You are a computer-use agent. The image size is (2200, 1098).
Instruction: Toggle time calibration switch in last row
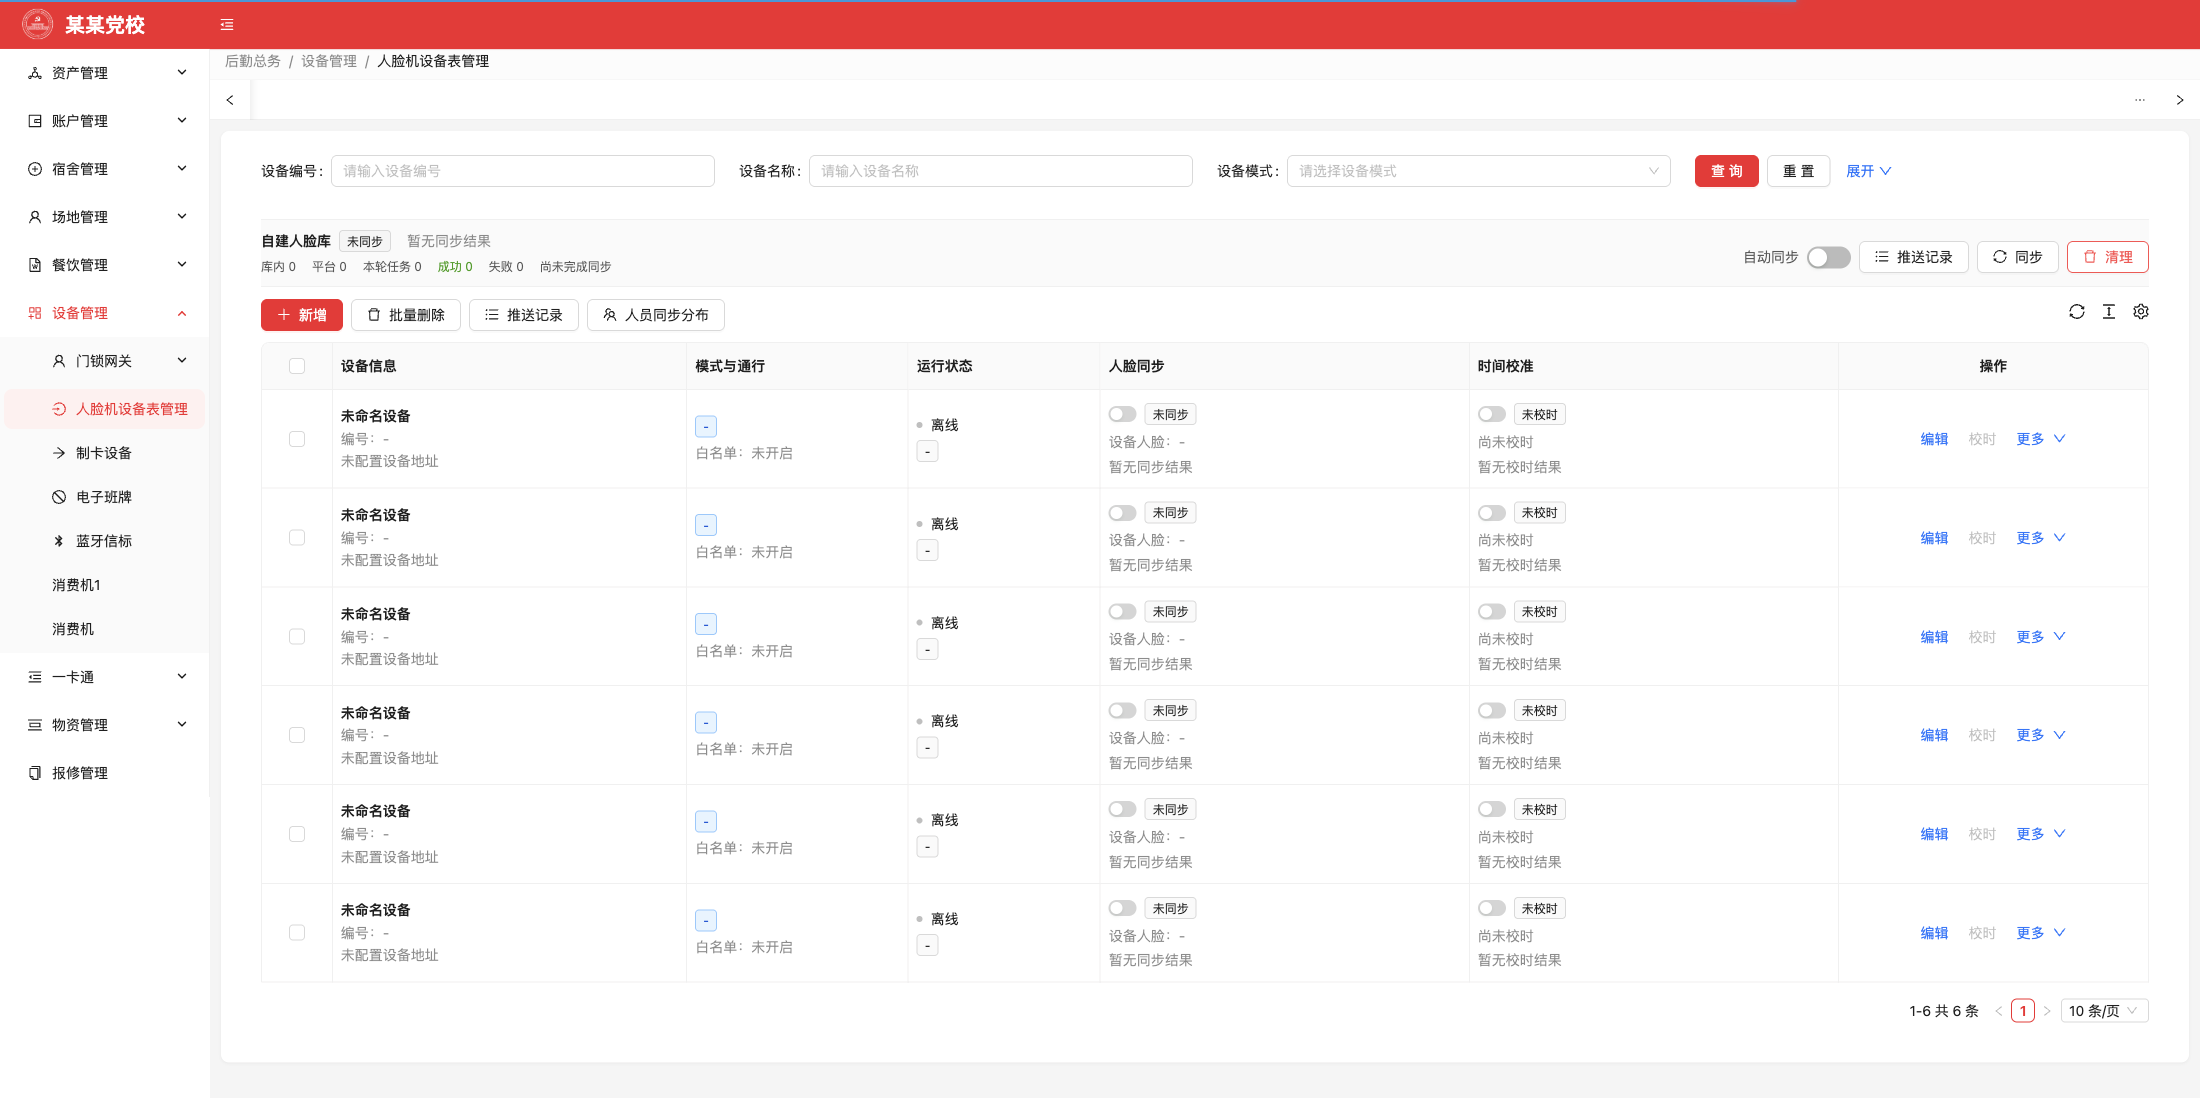[x=1492, y=908]
